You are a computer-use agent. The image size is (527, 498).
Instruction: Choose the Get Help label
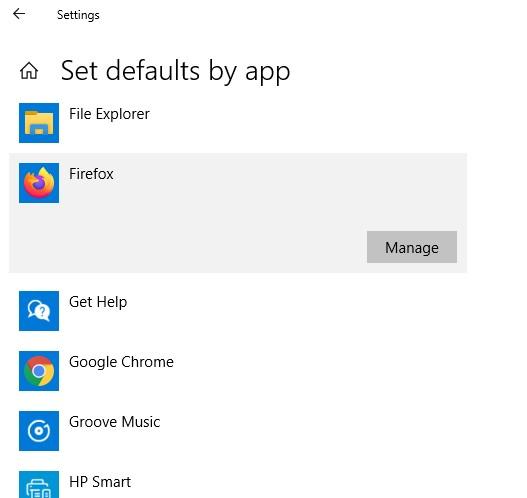98,302
